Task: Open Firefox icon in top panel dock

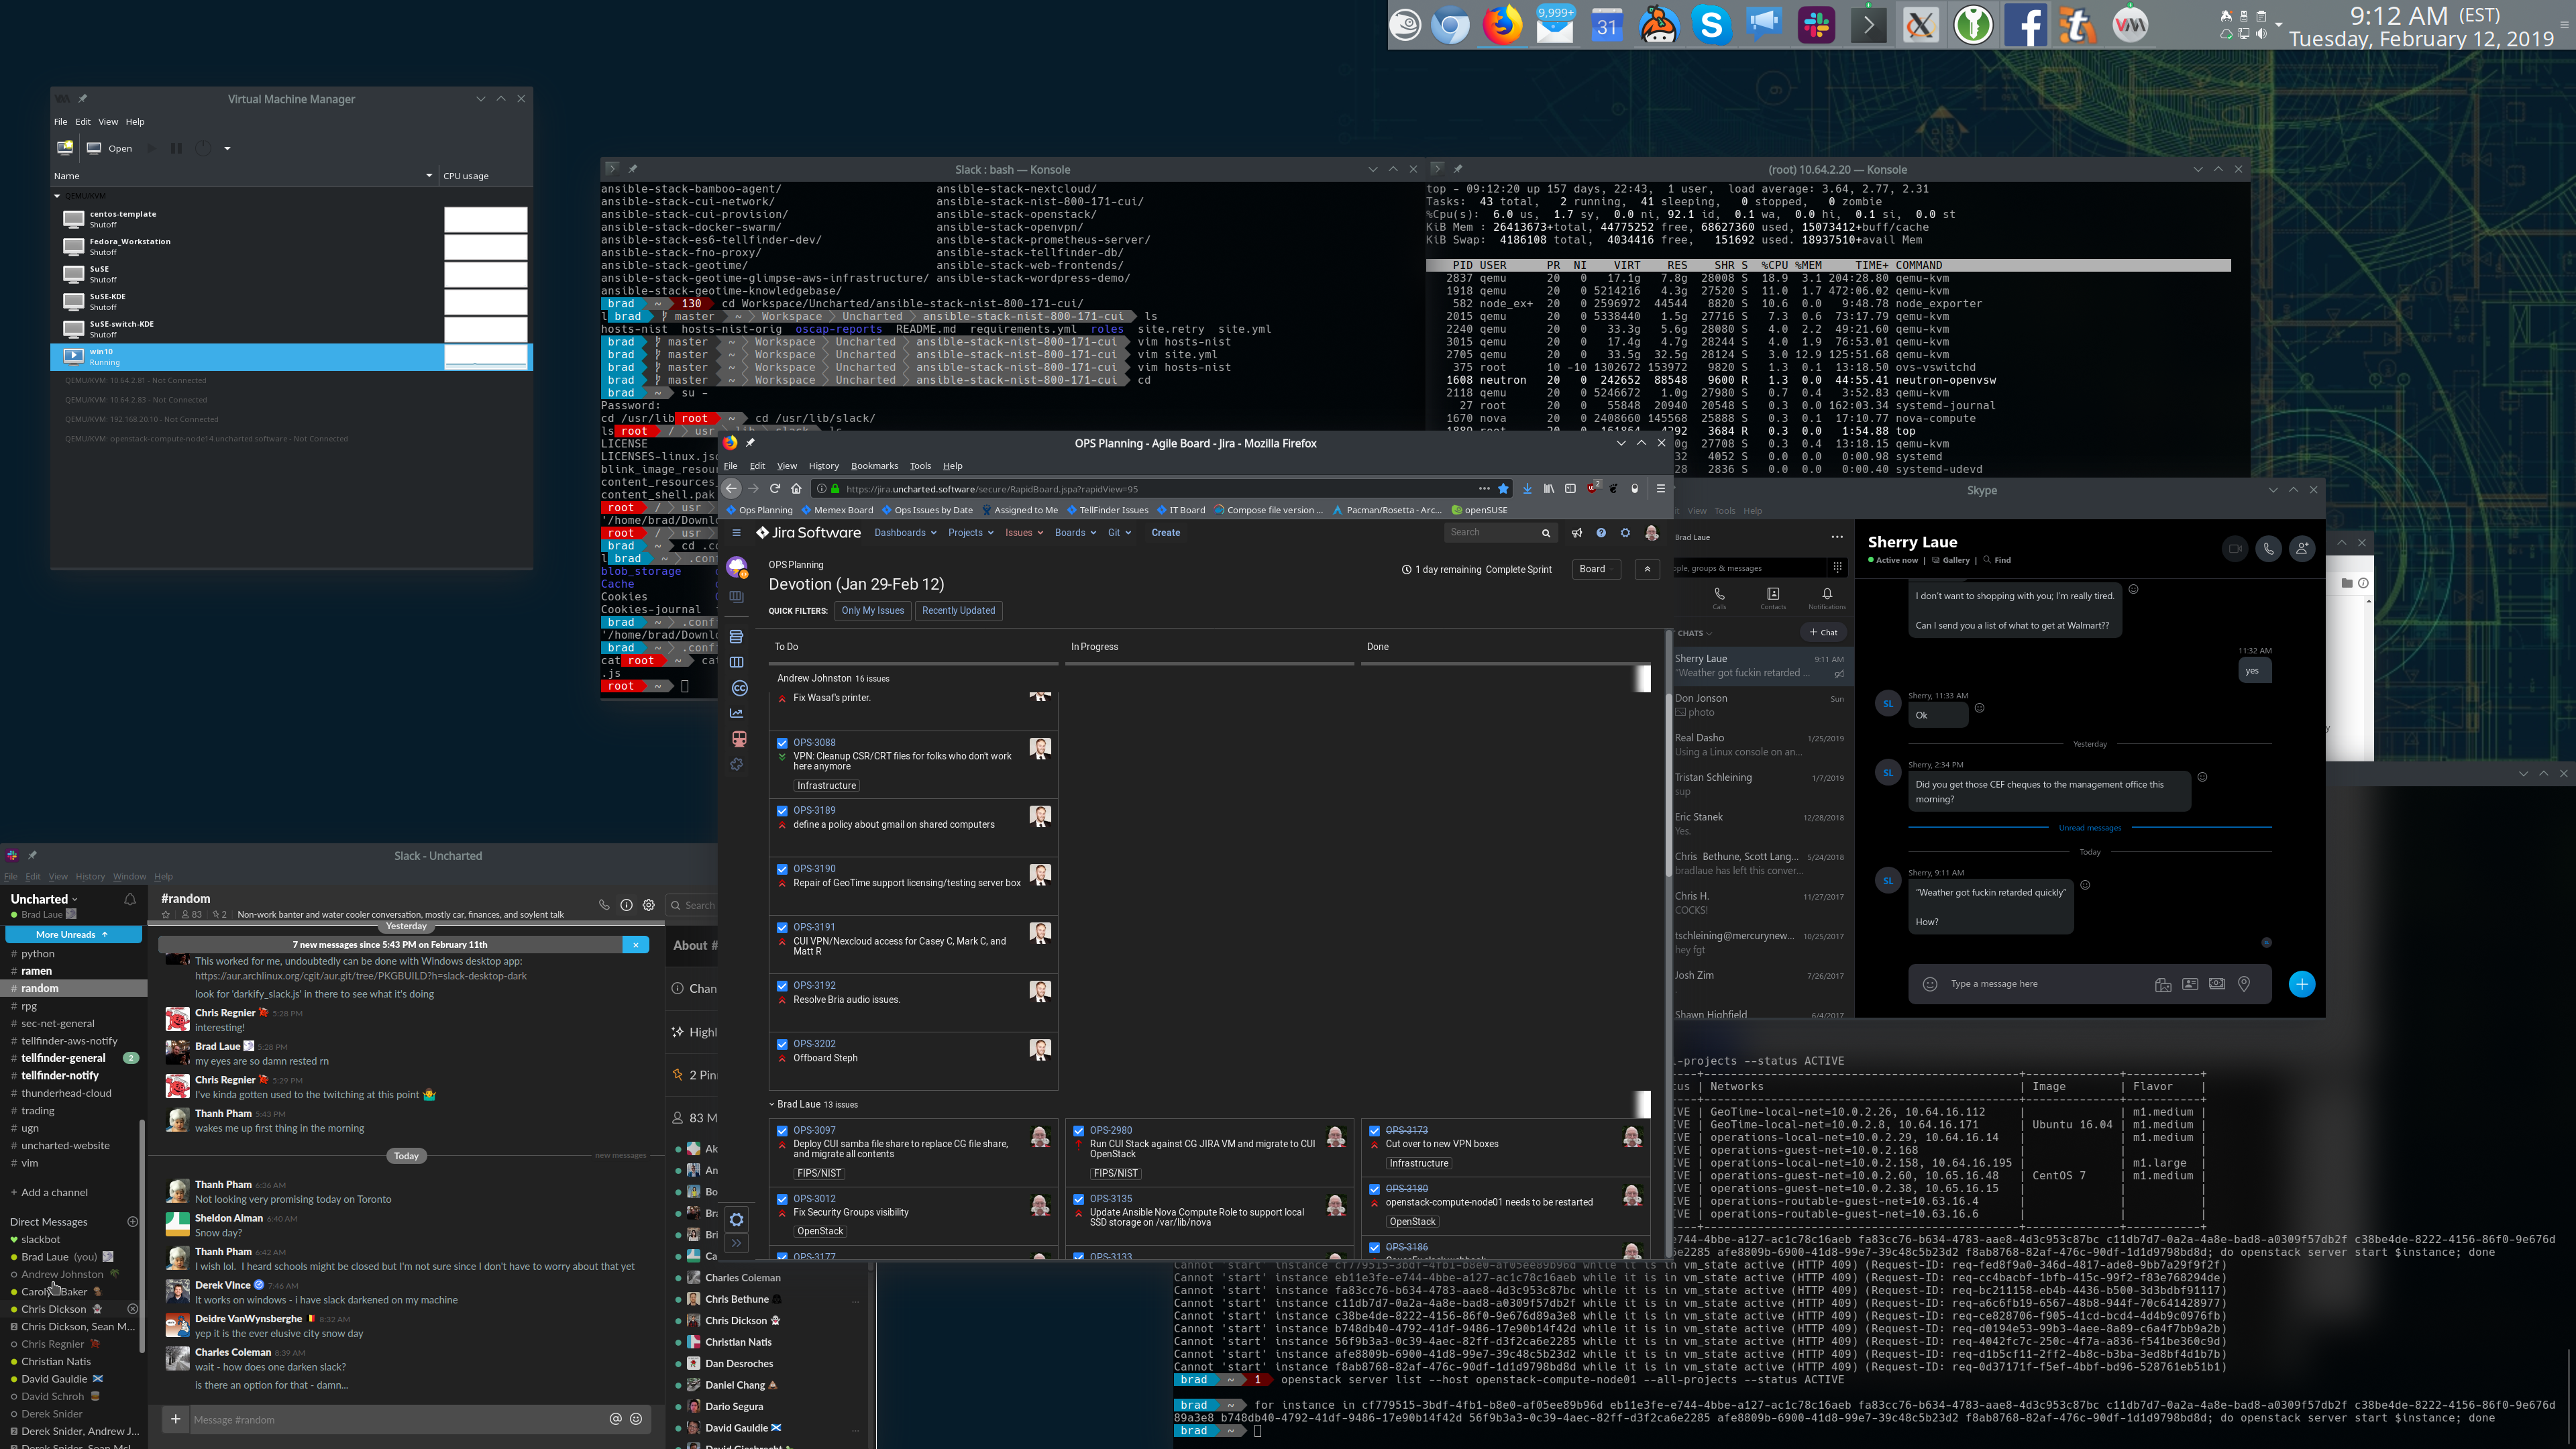Action: (1502, 25)
